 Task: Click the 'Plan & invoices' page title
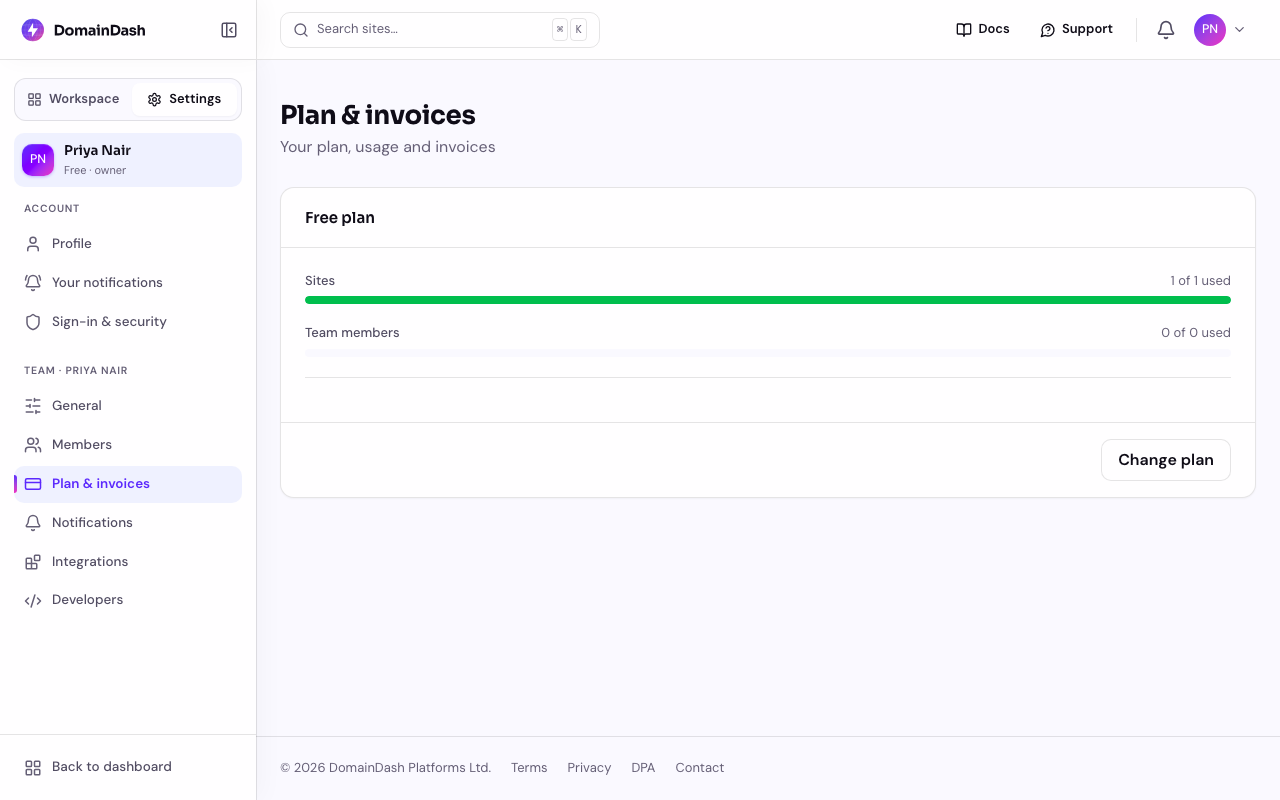378,115
